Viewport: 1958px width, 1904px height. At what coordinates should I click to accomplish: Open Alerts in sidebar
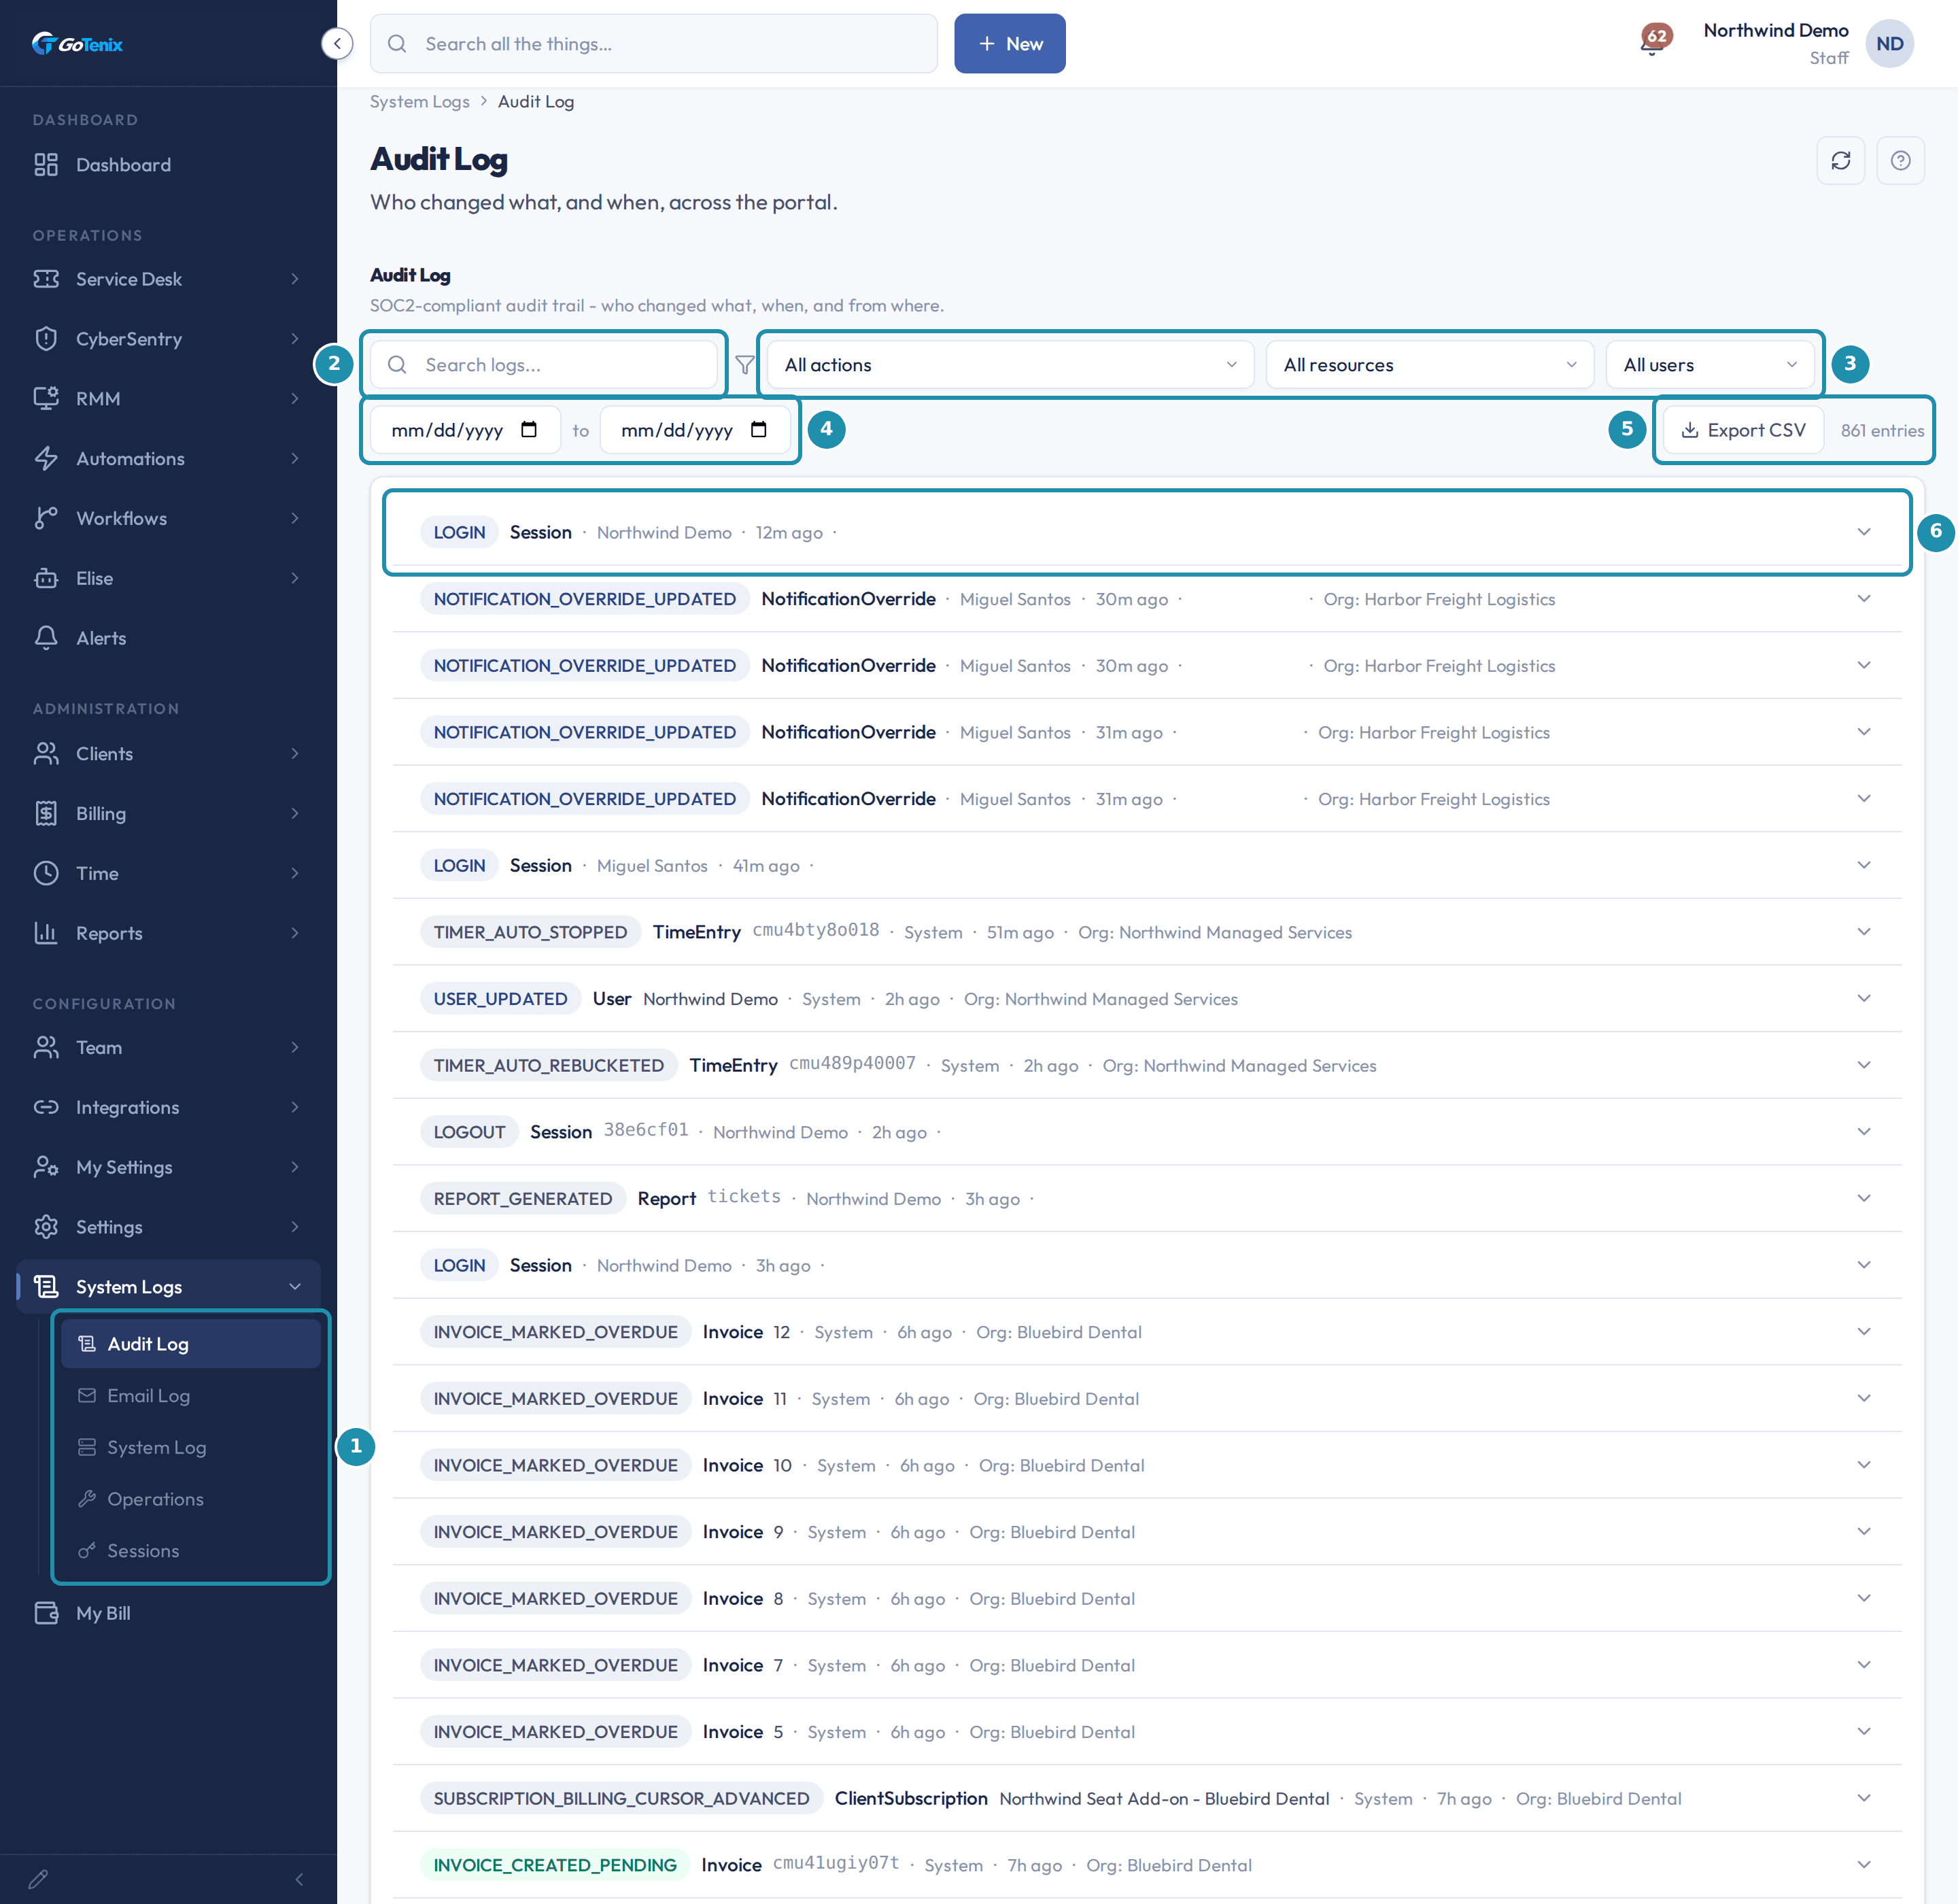click(168, 638)
